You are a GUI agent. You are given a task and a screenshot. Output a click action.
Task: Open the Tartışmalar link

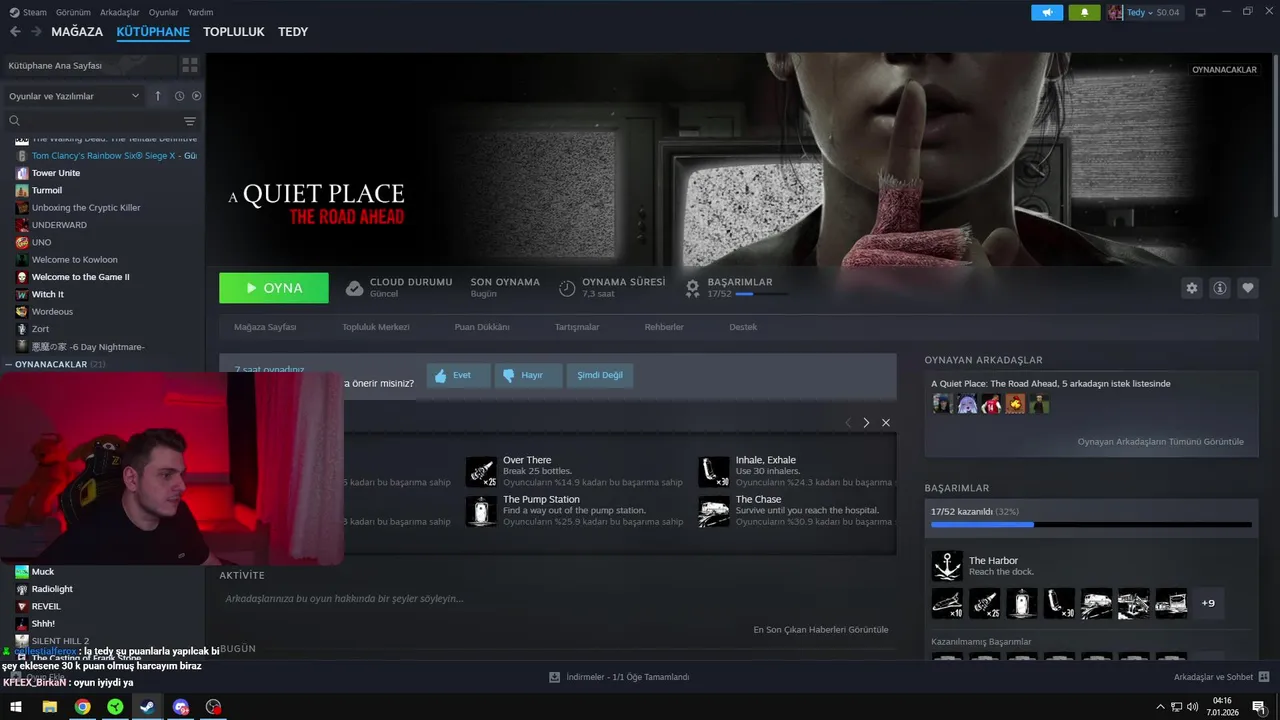coord(577,327)
